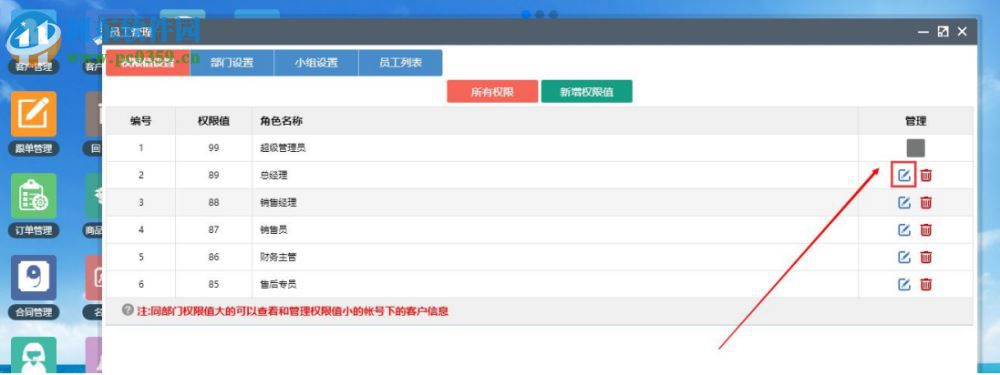
Task: Delete the 总经理 role entry
Action: pyautogui.click(x=926, y=175)
